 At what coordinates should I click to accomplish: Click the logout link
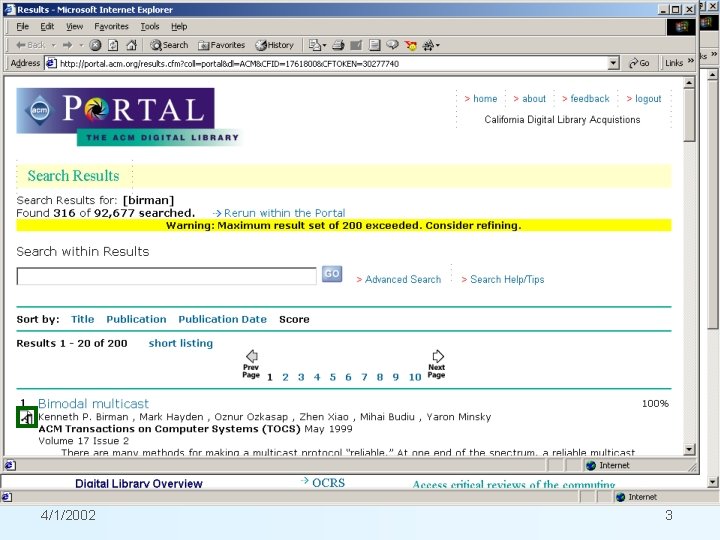(648, 99)
